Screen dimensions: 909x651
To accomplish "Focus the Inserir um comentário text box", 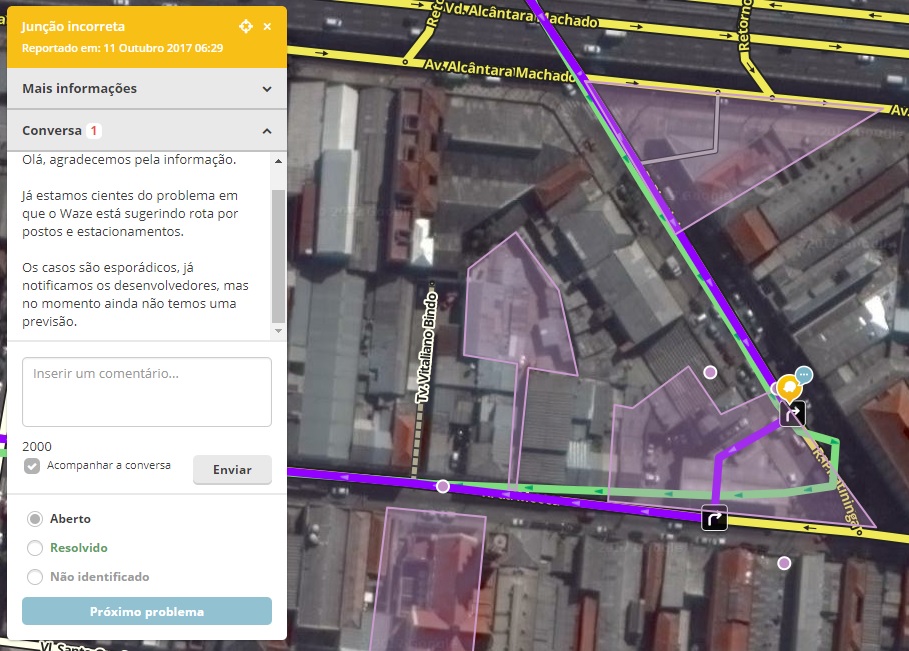I will [x=147, y=392].
